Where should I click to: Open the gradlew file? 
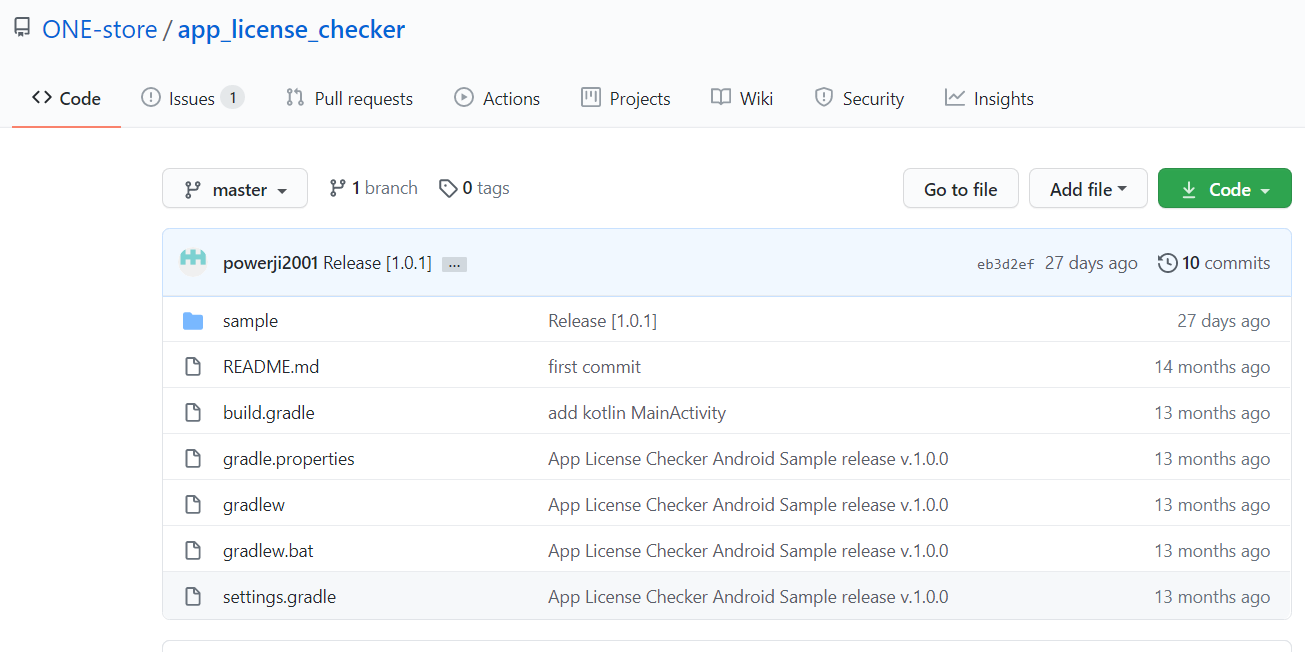pyautogui.click(x=254, y=505)
